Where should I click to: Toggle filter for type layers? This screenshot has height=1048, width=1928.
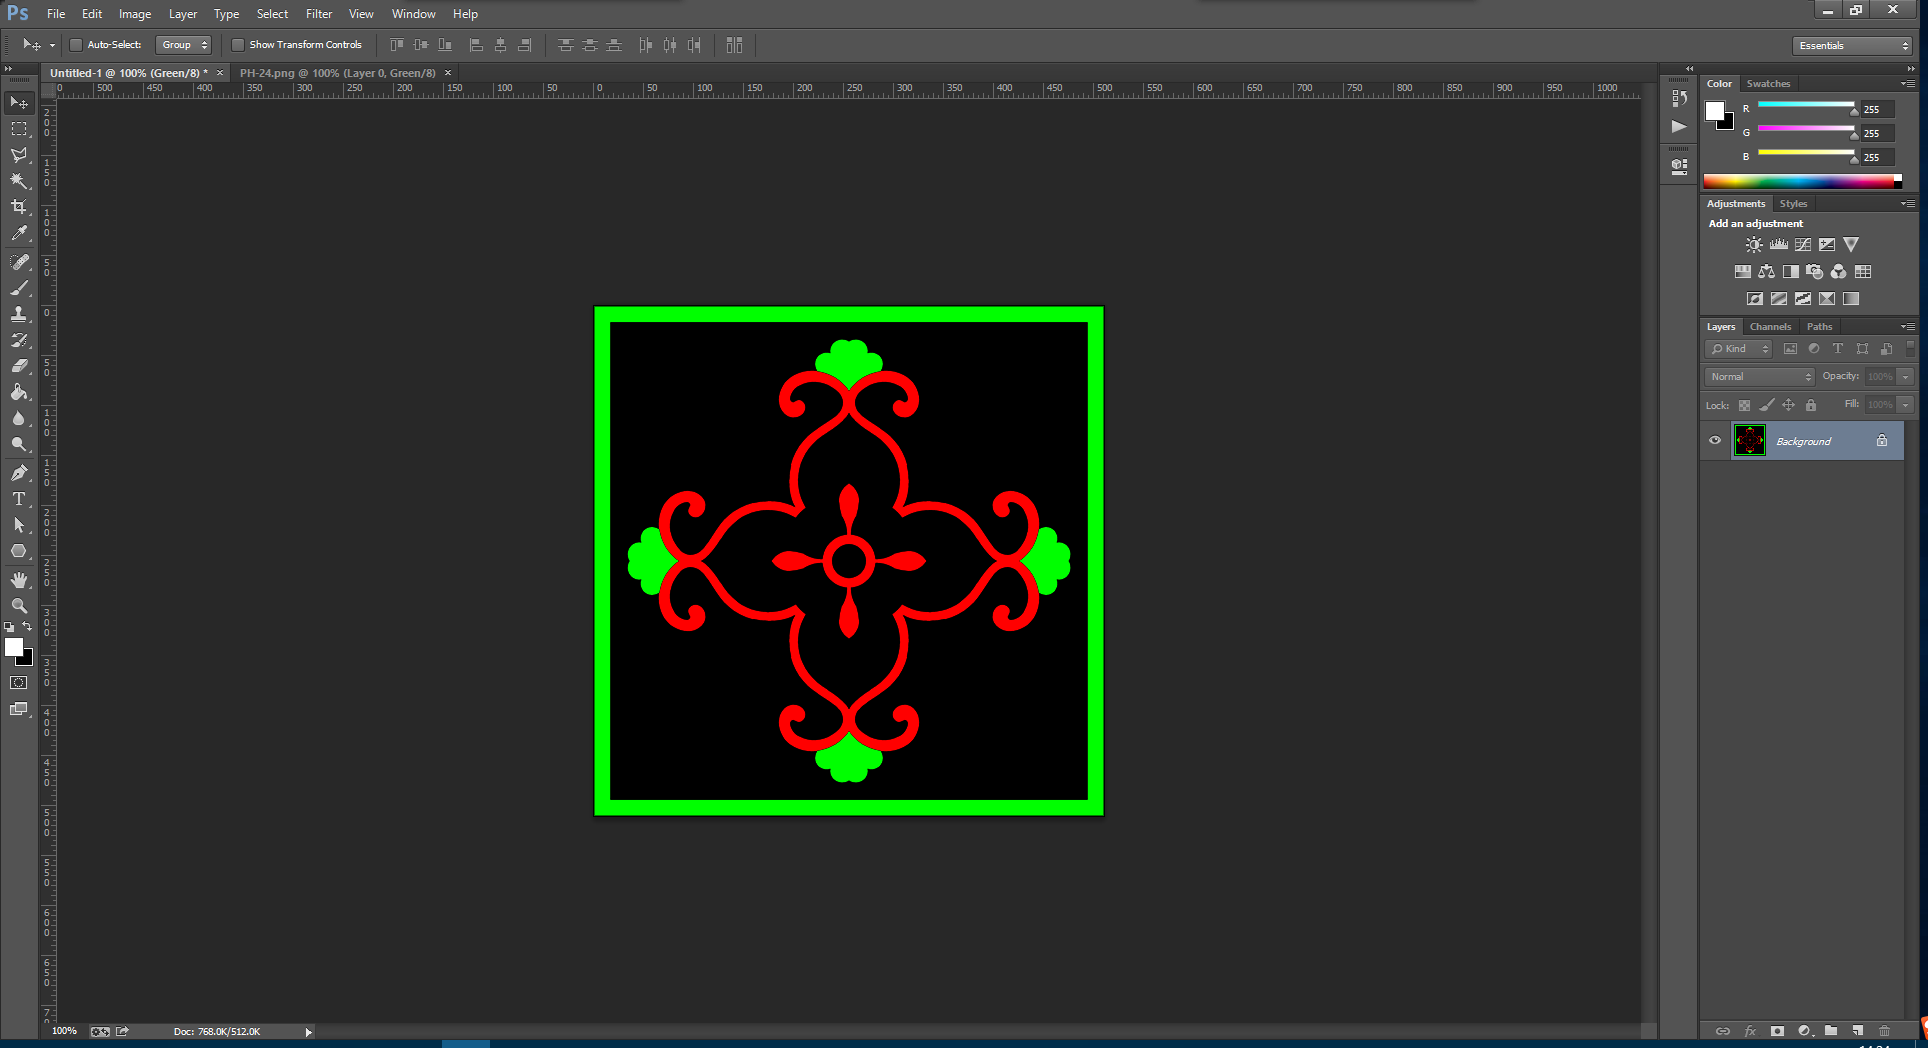[1838, 349]
